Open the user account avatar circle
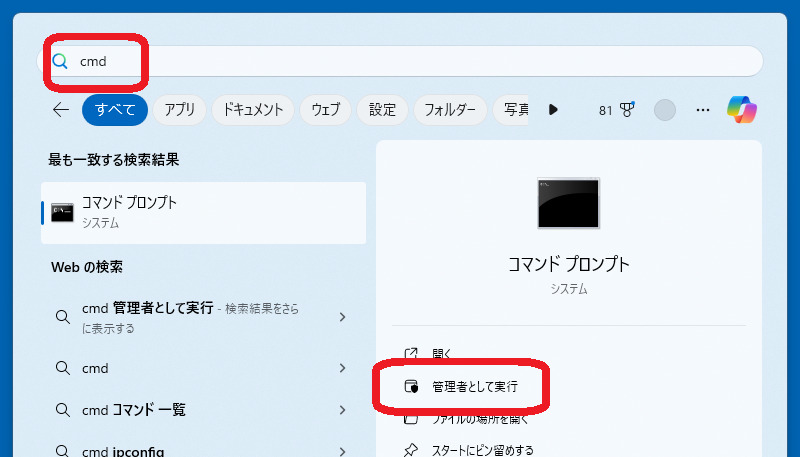Viewport: 800px width, 457px height. click(665, 110)
